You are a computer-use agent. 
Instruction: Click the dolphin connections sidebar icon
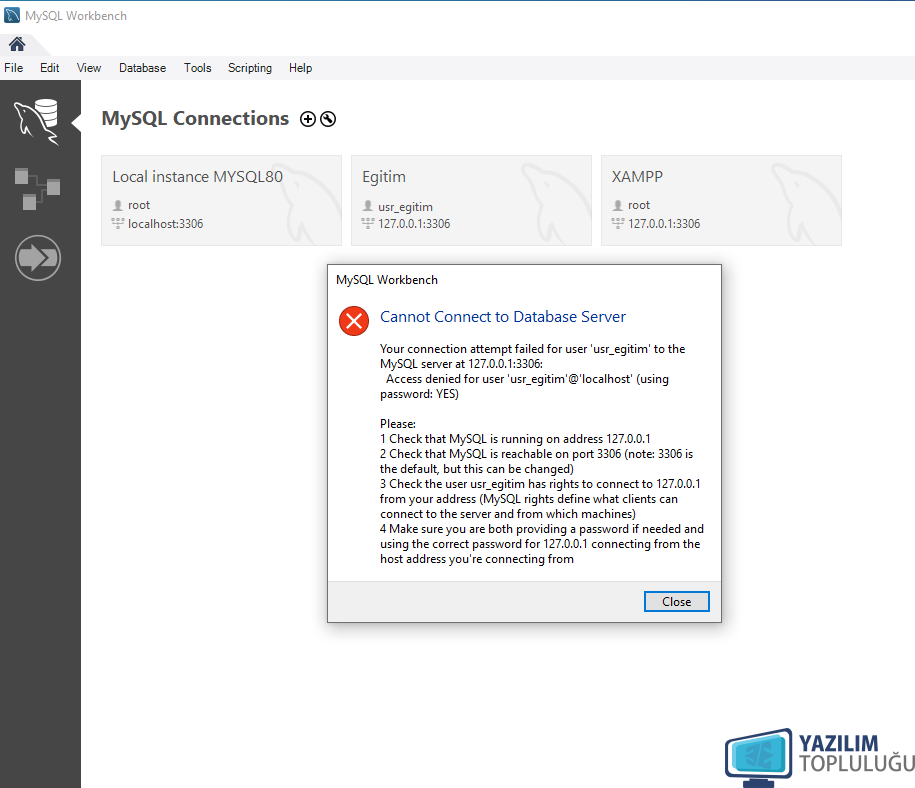click(37, 121)
